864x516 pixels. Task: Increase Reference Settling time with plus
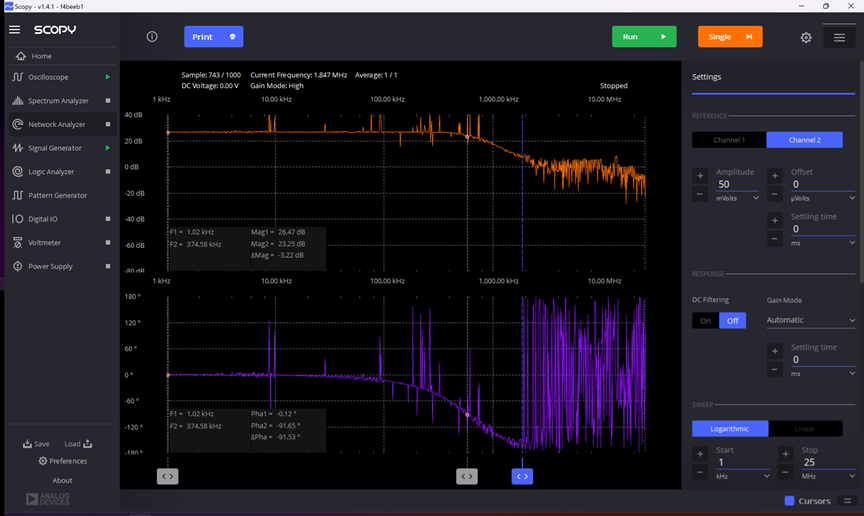[775, 221]
